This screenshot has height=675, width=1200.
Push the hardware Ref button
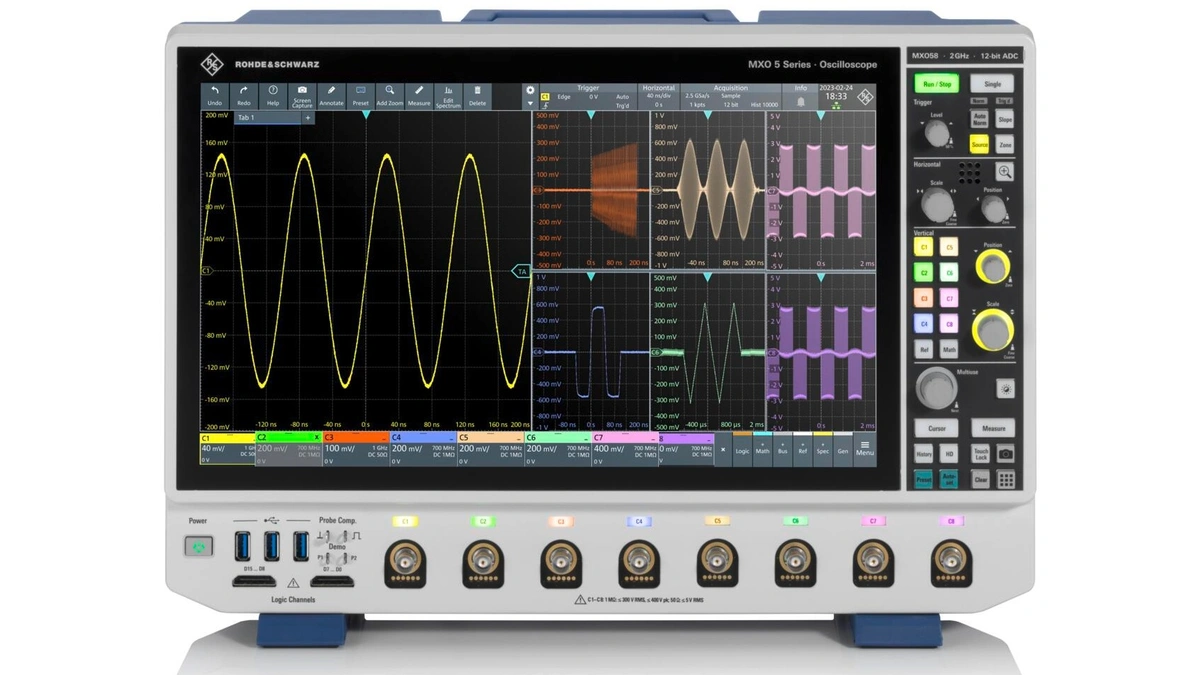pyautogui.click(x=924, y=350)
